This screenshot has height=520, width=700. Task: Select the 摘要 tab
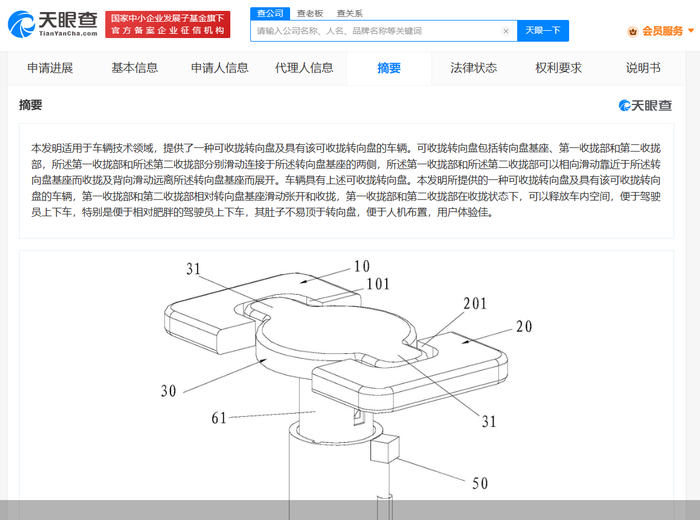pyautogui.click(x=389, y=68)
